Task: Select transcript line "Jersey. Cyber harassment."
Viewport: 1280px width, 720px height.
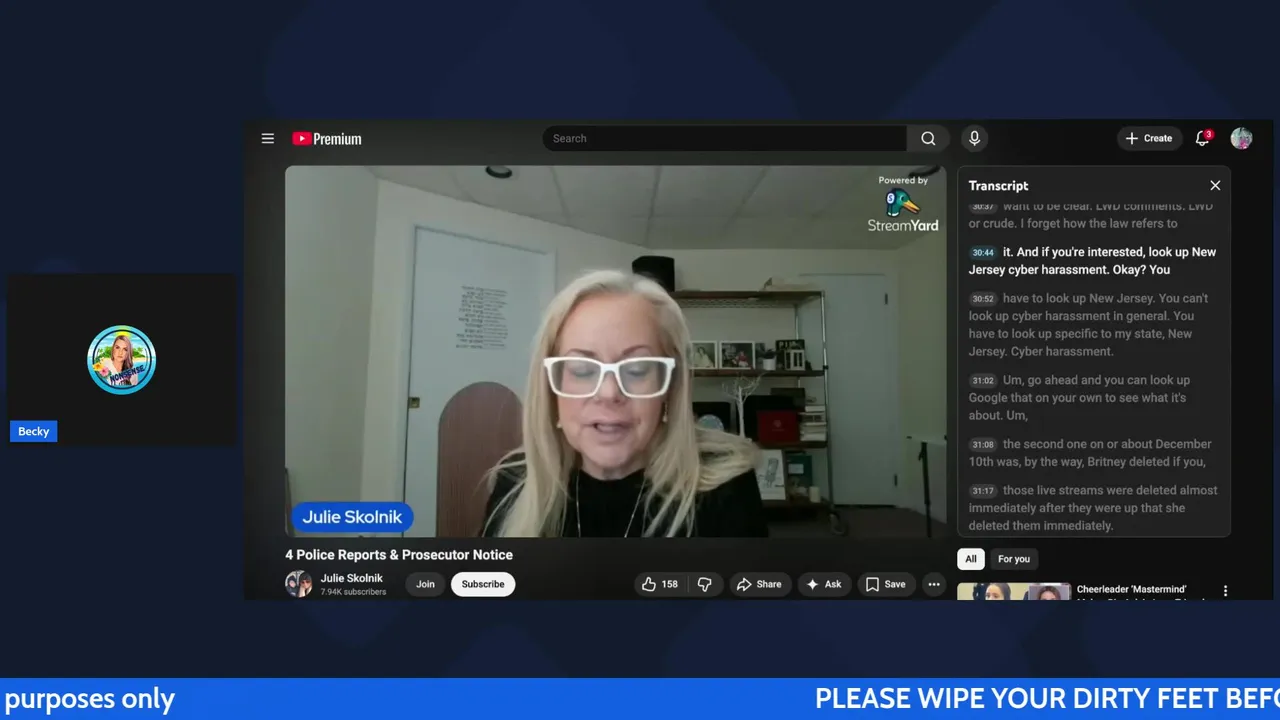Action: coord(1041,352)
